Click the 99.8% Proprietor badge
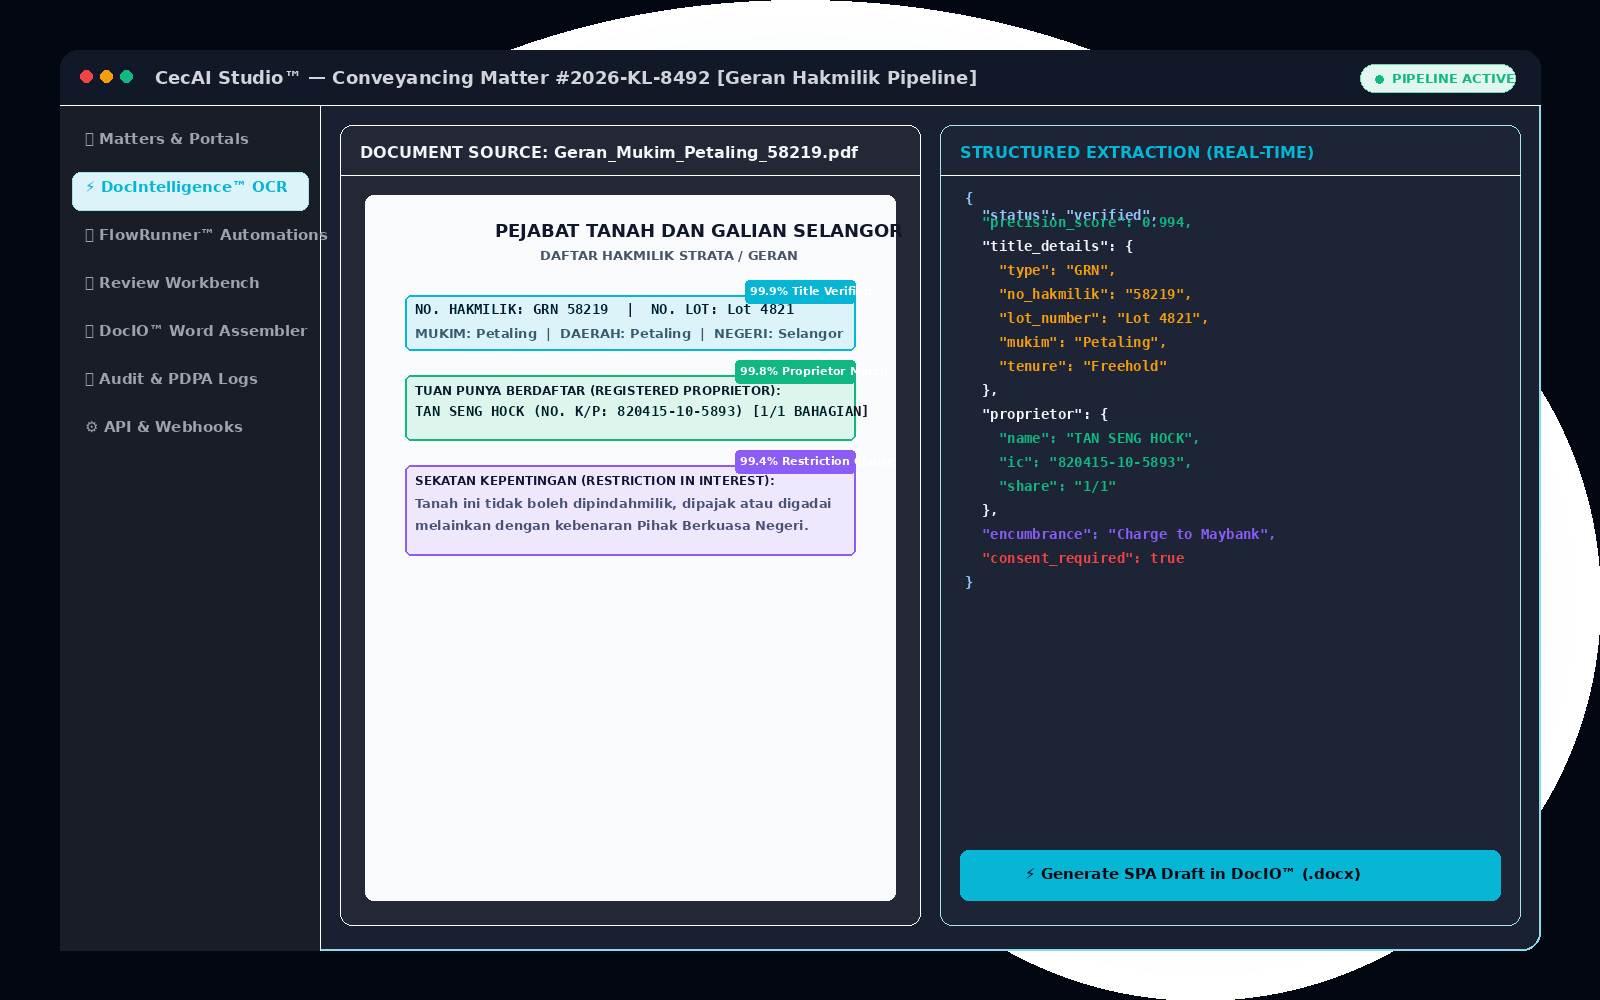This screenshot has height=1000, width=1600. (795, 371)
